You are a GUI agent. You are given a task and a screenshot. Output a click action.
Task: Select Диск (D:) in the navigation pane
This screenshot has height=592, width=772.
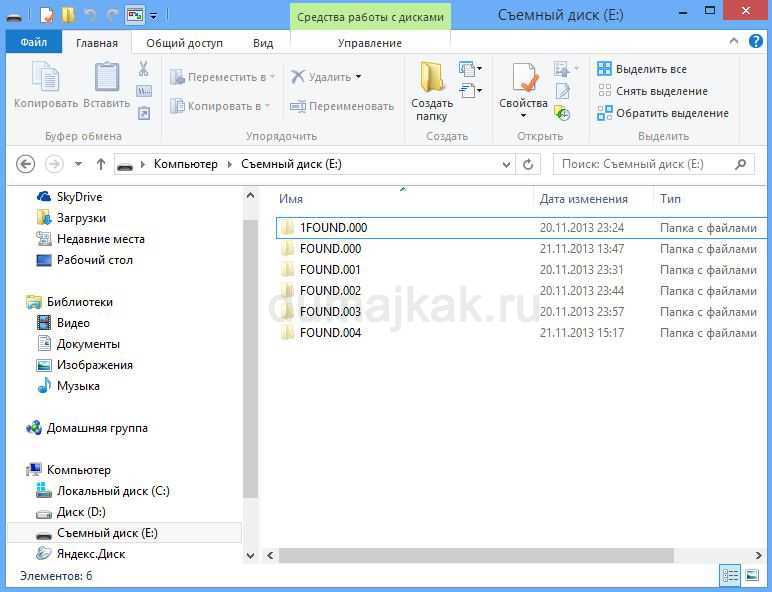[x=71, y=512]
